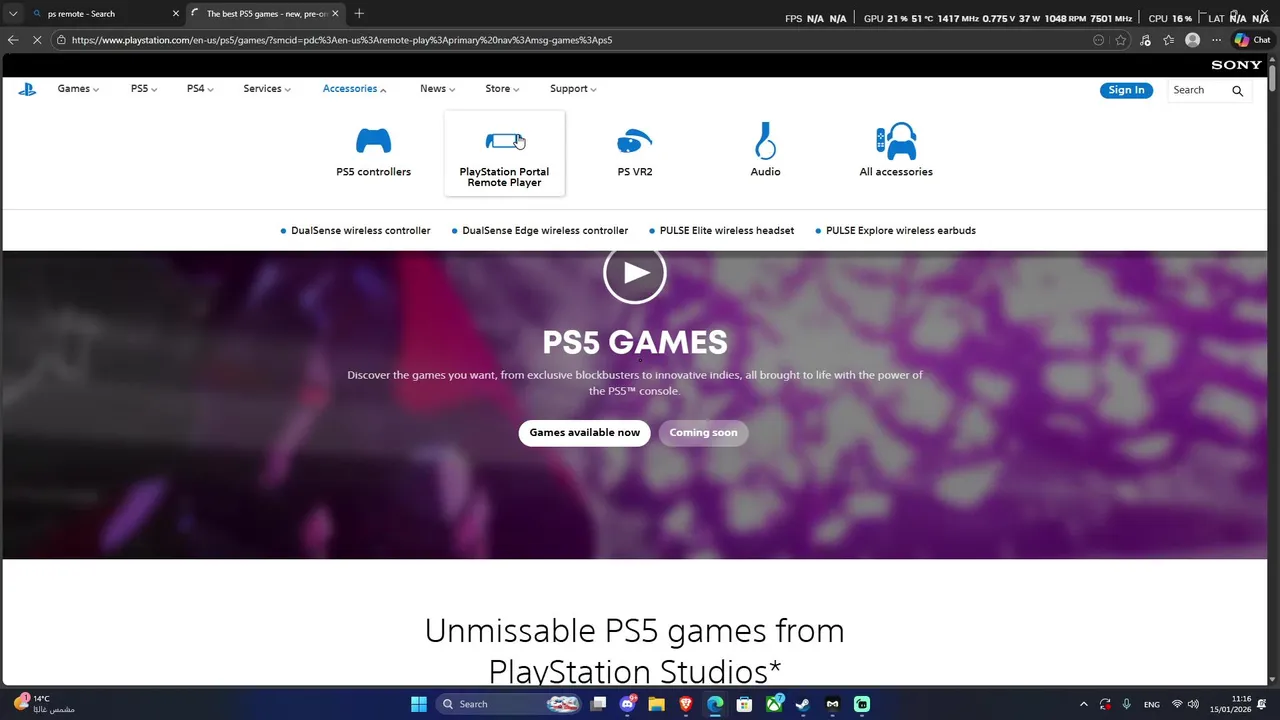
Task: Stop loading the page button
Action: click(37, 40)
